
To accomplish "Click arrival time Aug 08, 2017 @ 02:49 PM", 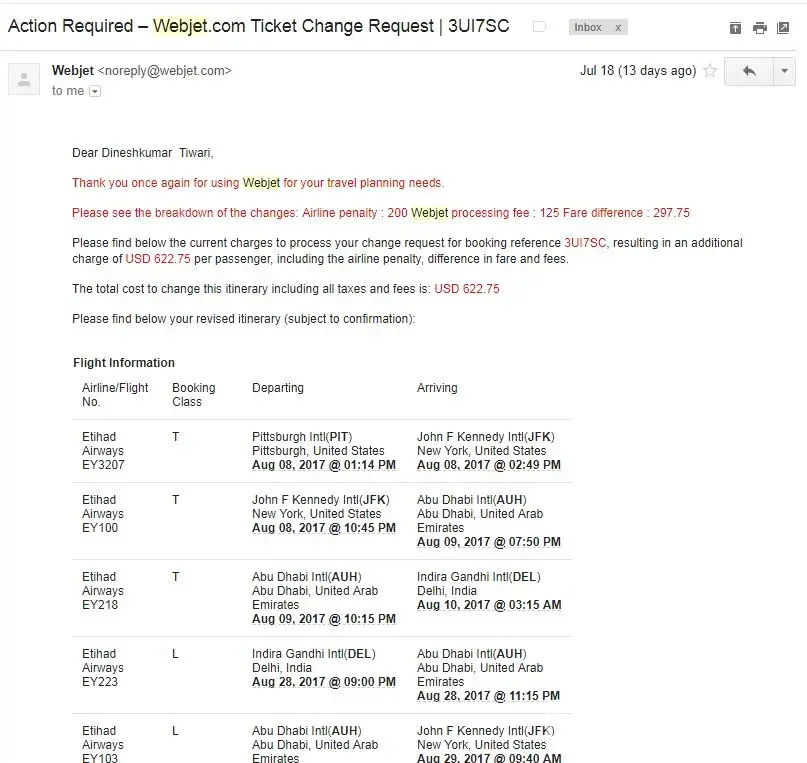I will pyautogui.click(x=488, y=465).
